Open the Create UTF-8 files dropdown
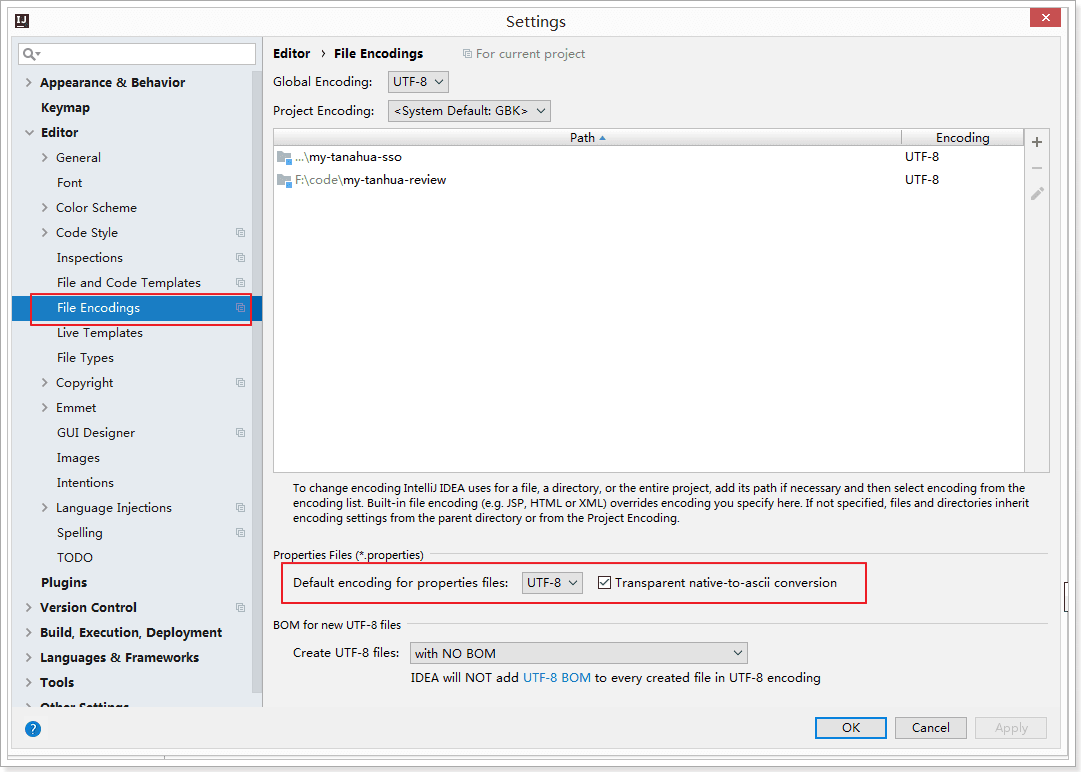1081x772 pixels. tap(578, 653)
